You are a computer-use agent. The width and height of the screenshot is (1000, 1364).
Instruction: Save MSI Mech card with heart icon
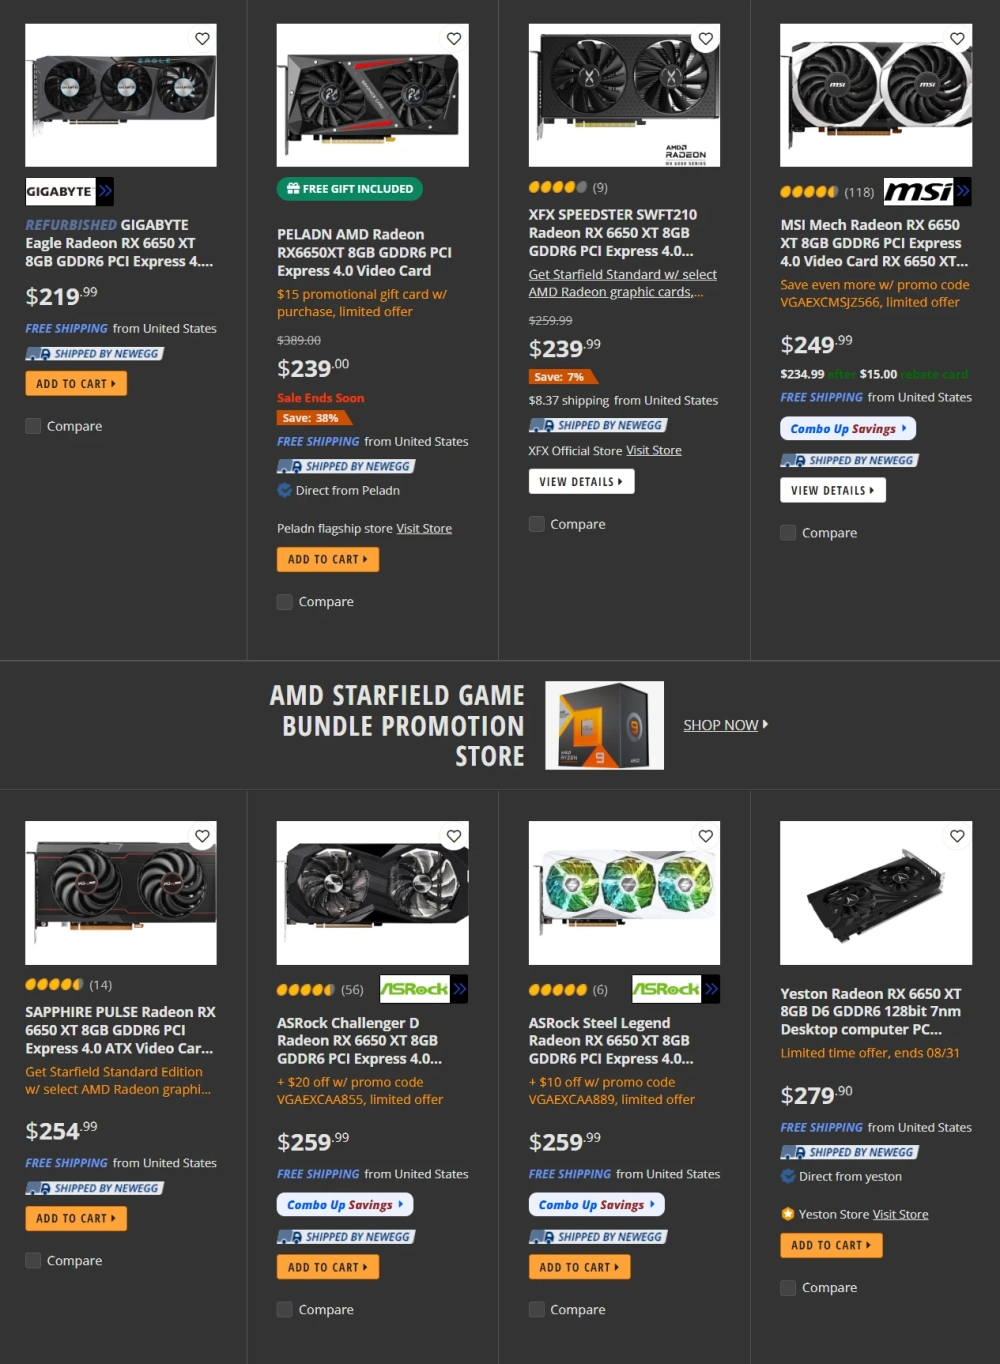(x=957, y=39)
